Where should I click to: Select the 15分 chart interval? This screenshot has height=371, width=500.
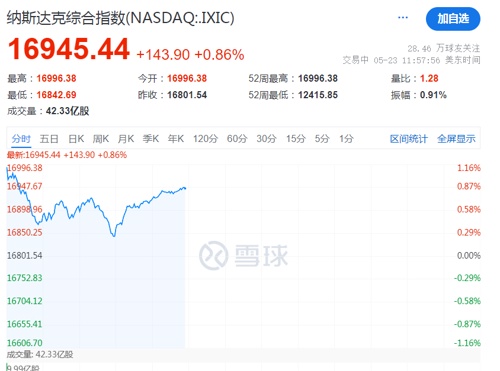click(296, 139)
